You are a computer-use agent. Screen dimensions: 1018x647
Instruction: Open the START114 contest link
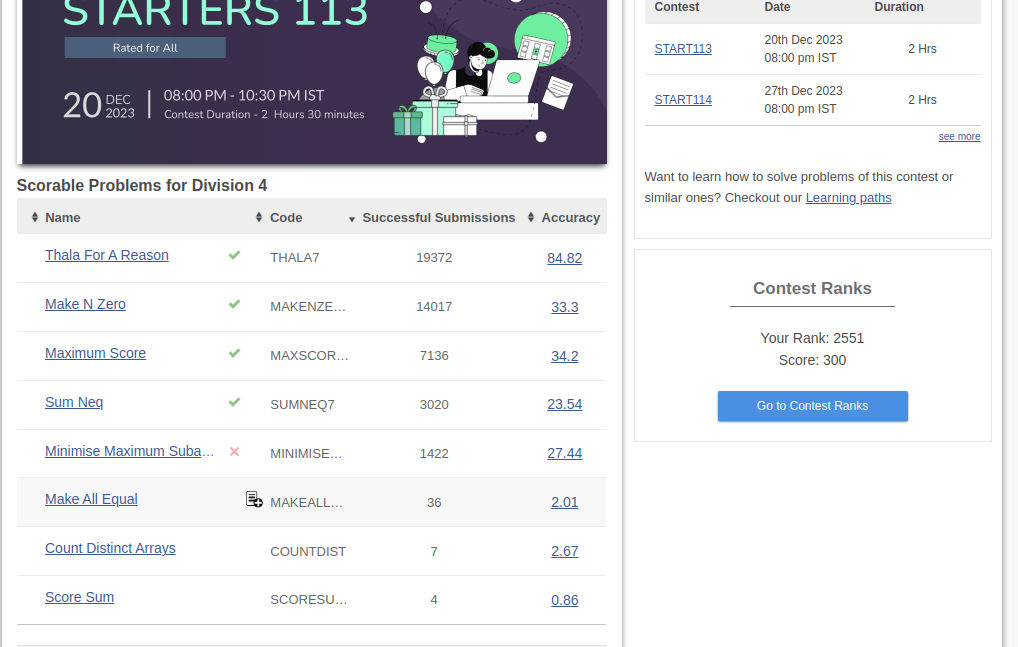tap(683, 99)
